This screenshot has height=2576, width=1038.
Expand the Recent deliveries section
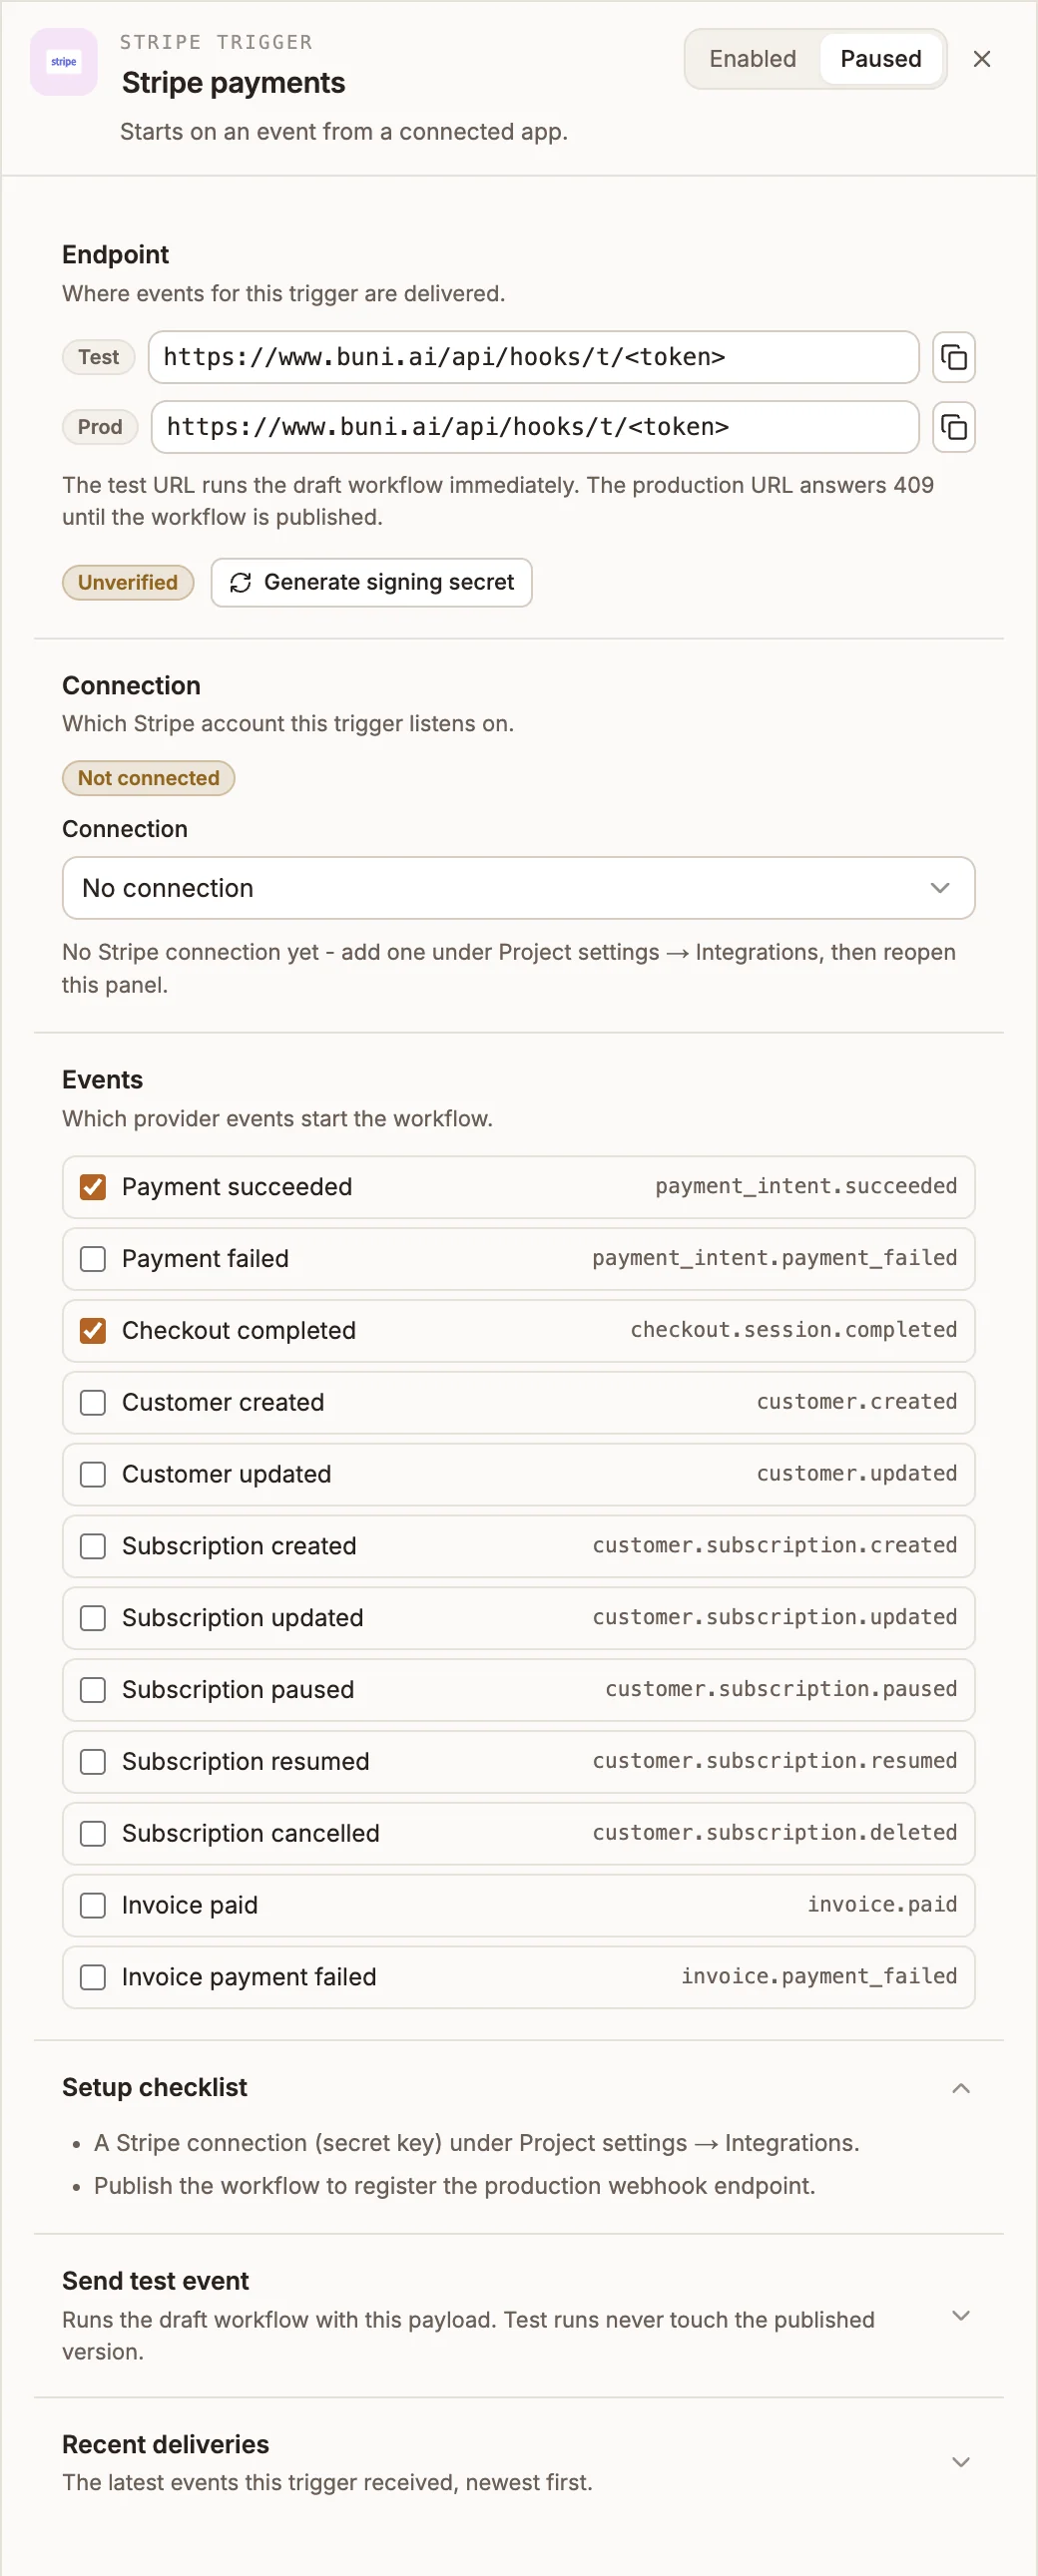[961, 2463]
